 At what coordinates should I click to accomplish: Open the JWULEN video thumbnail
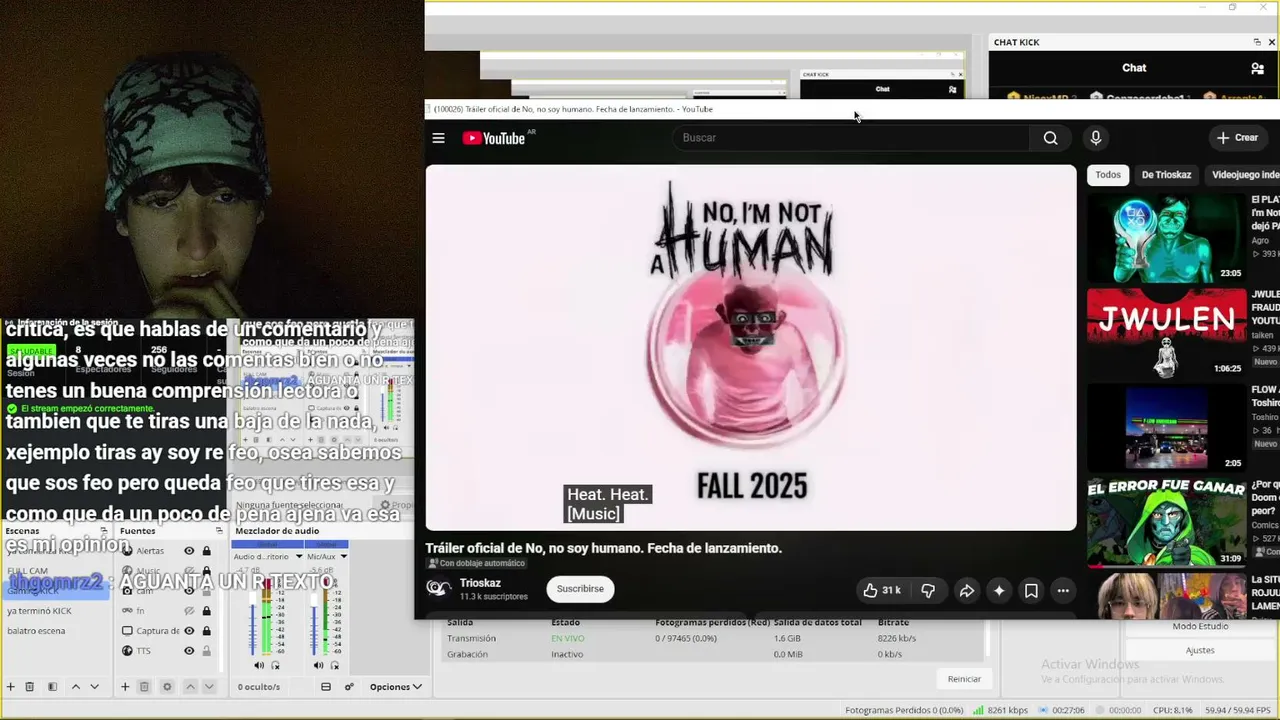[x=1166, y=333]
